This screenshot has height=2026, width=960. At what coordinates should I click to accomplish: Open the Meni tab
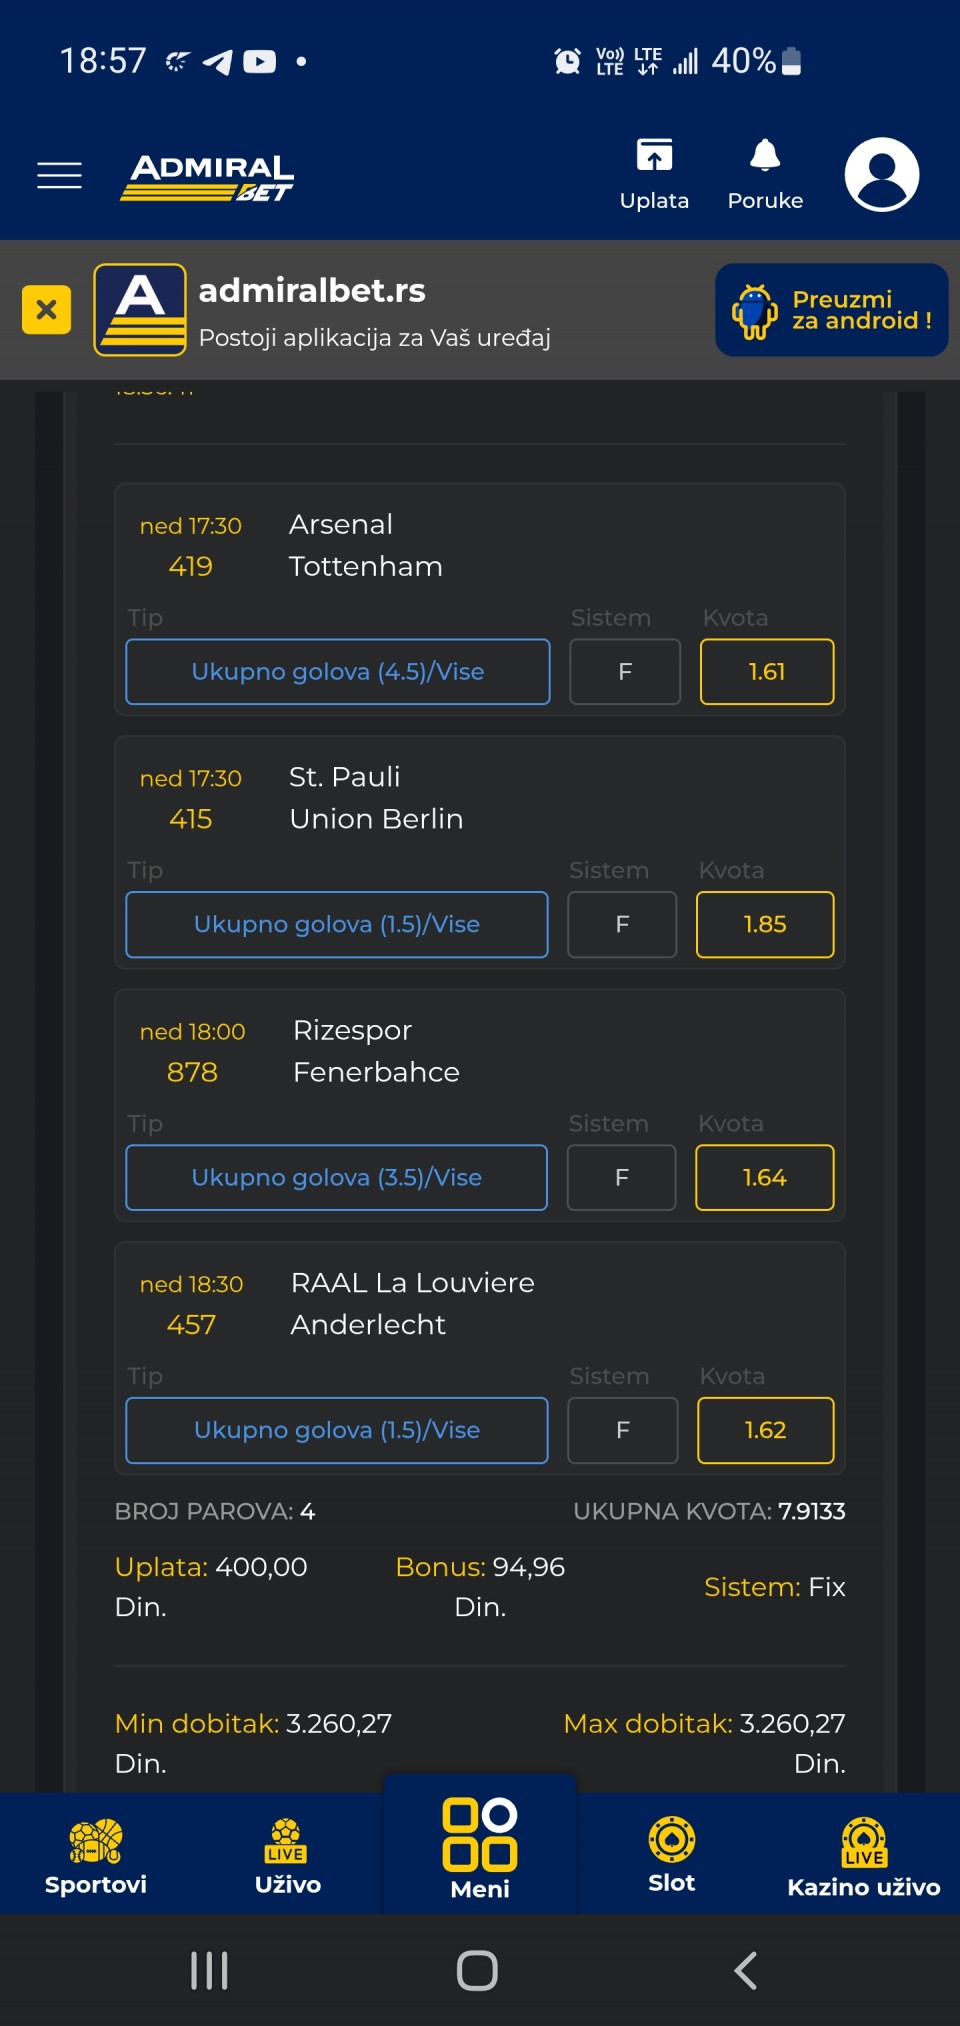[x=480, y=1848]
